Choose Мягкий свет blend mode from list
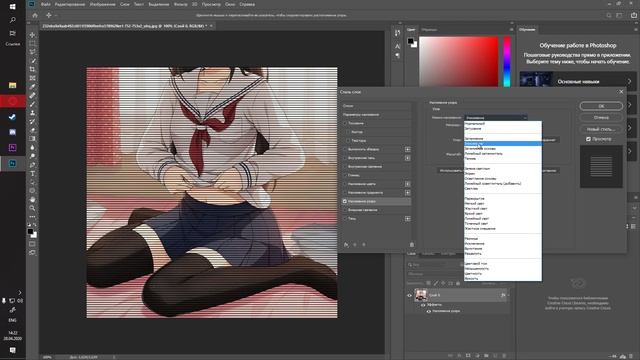640x360 pixels. (x=503, y=203)
